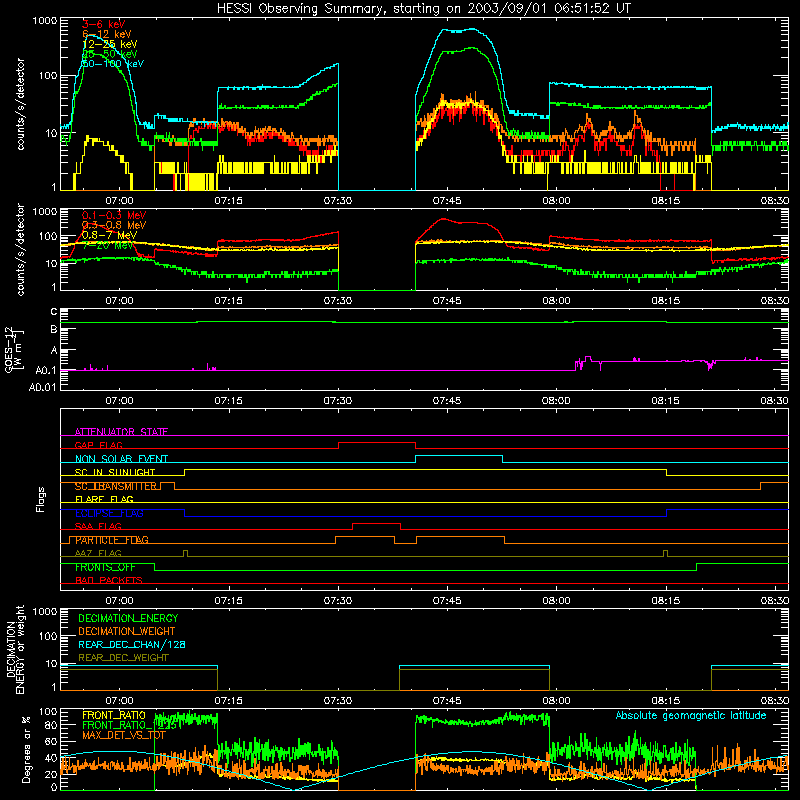The image size is (800, 800).
Task: Select the REAR_DEC_CHAN/128 legend label
Action: (132, 645)
